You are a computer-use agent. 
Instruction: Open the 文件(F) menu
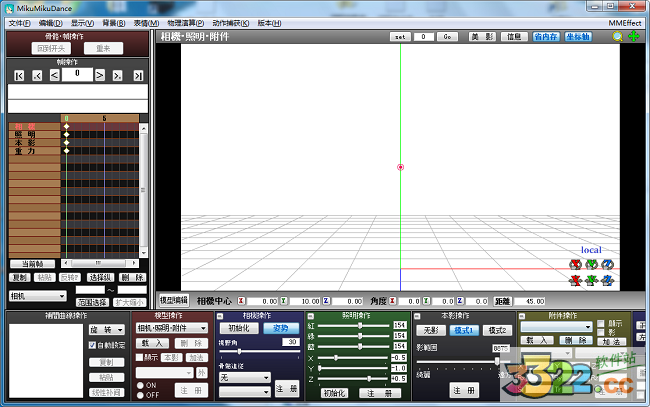click(18, 22)
